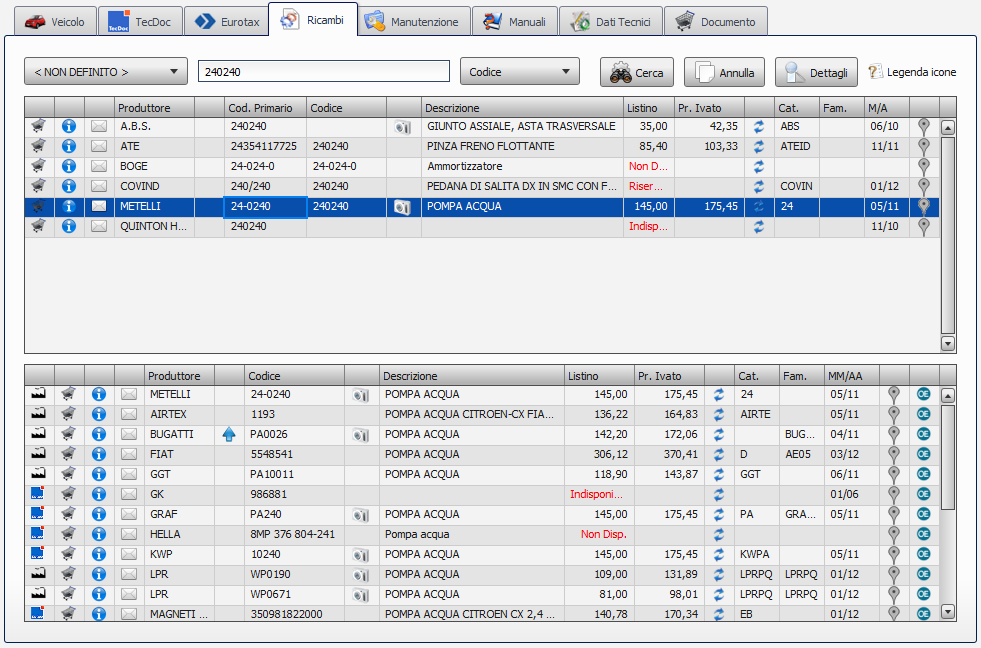981x648 pixels.
Task: Open the NON DEFINITO dropdown
Action: [106, 72]
